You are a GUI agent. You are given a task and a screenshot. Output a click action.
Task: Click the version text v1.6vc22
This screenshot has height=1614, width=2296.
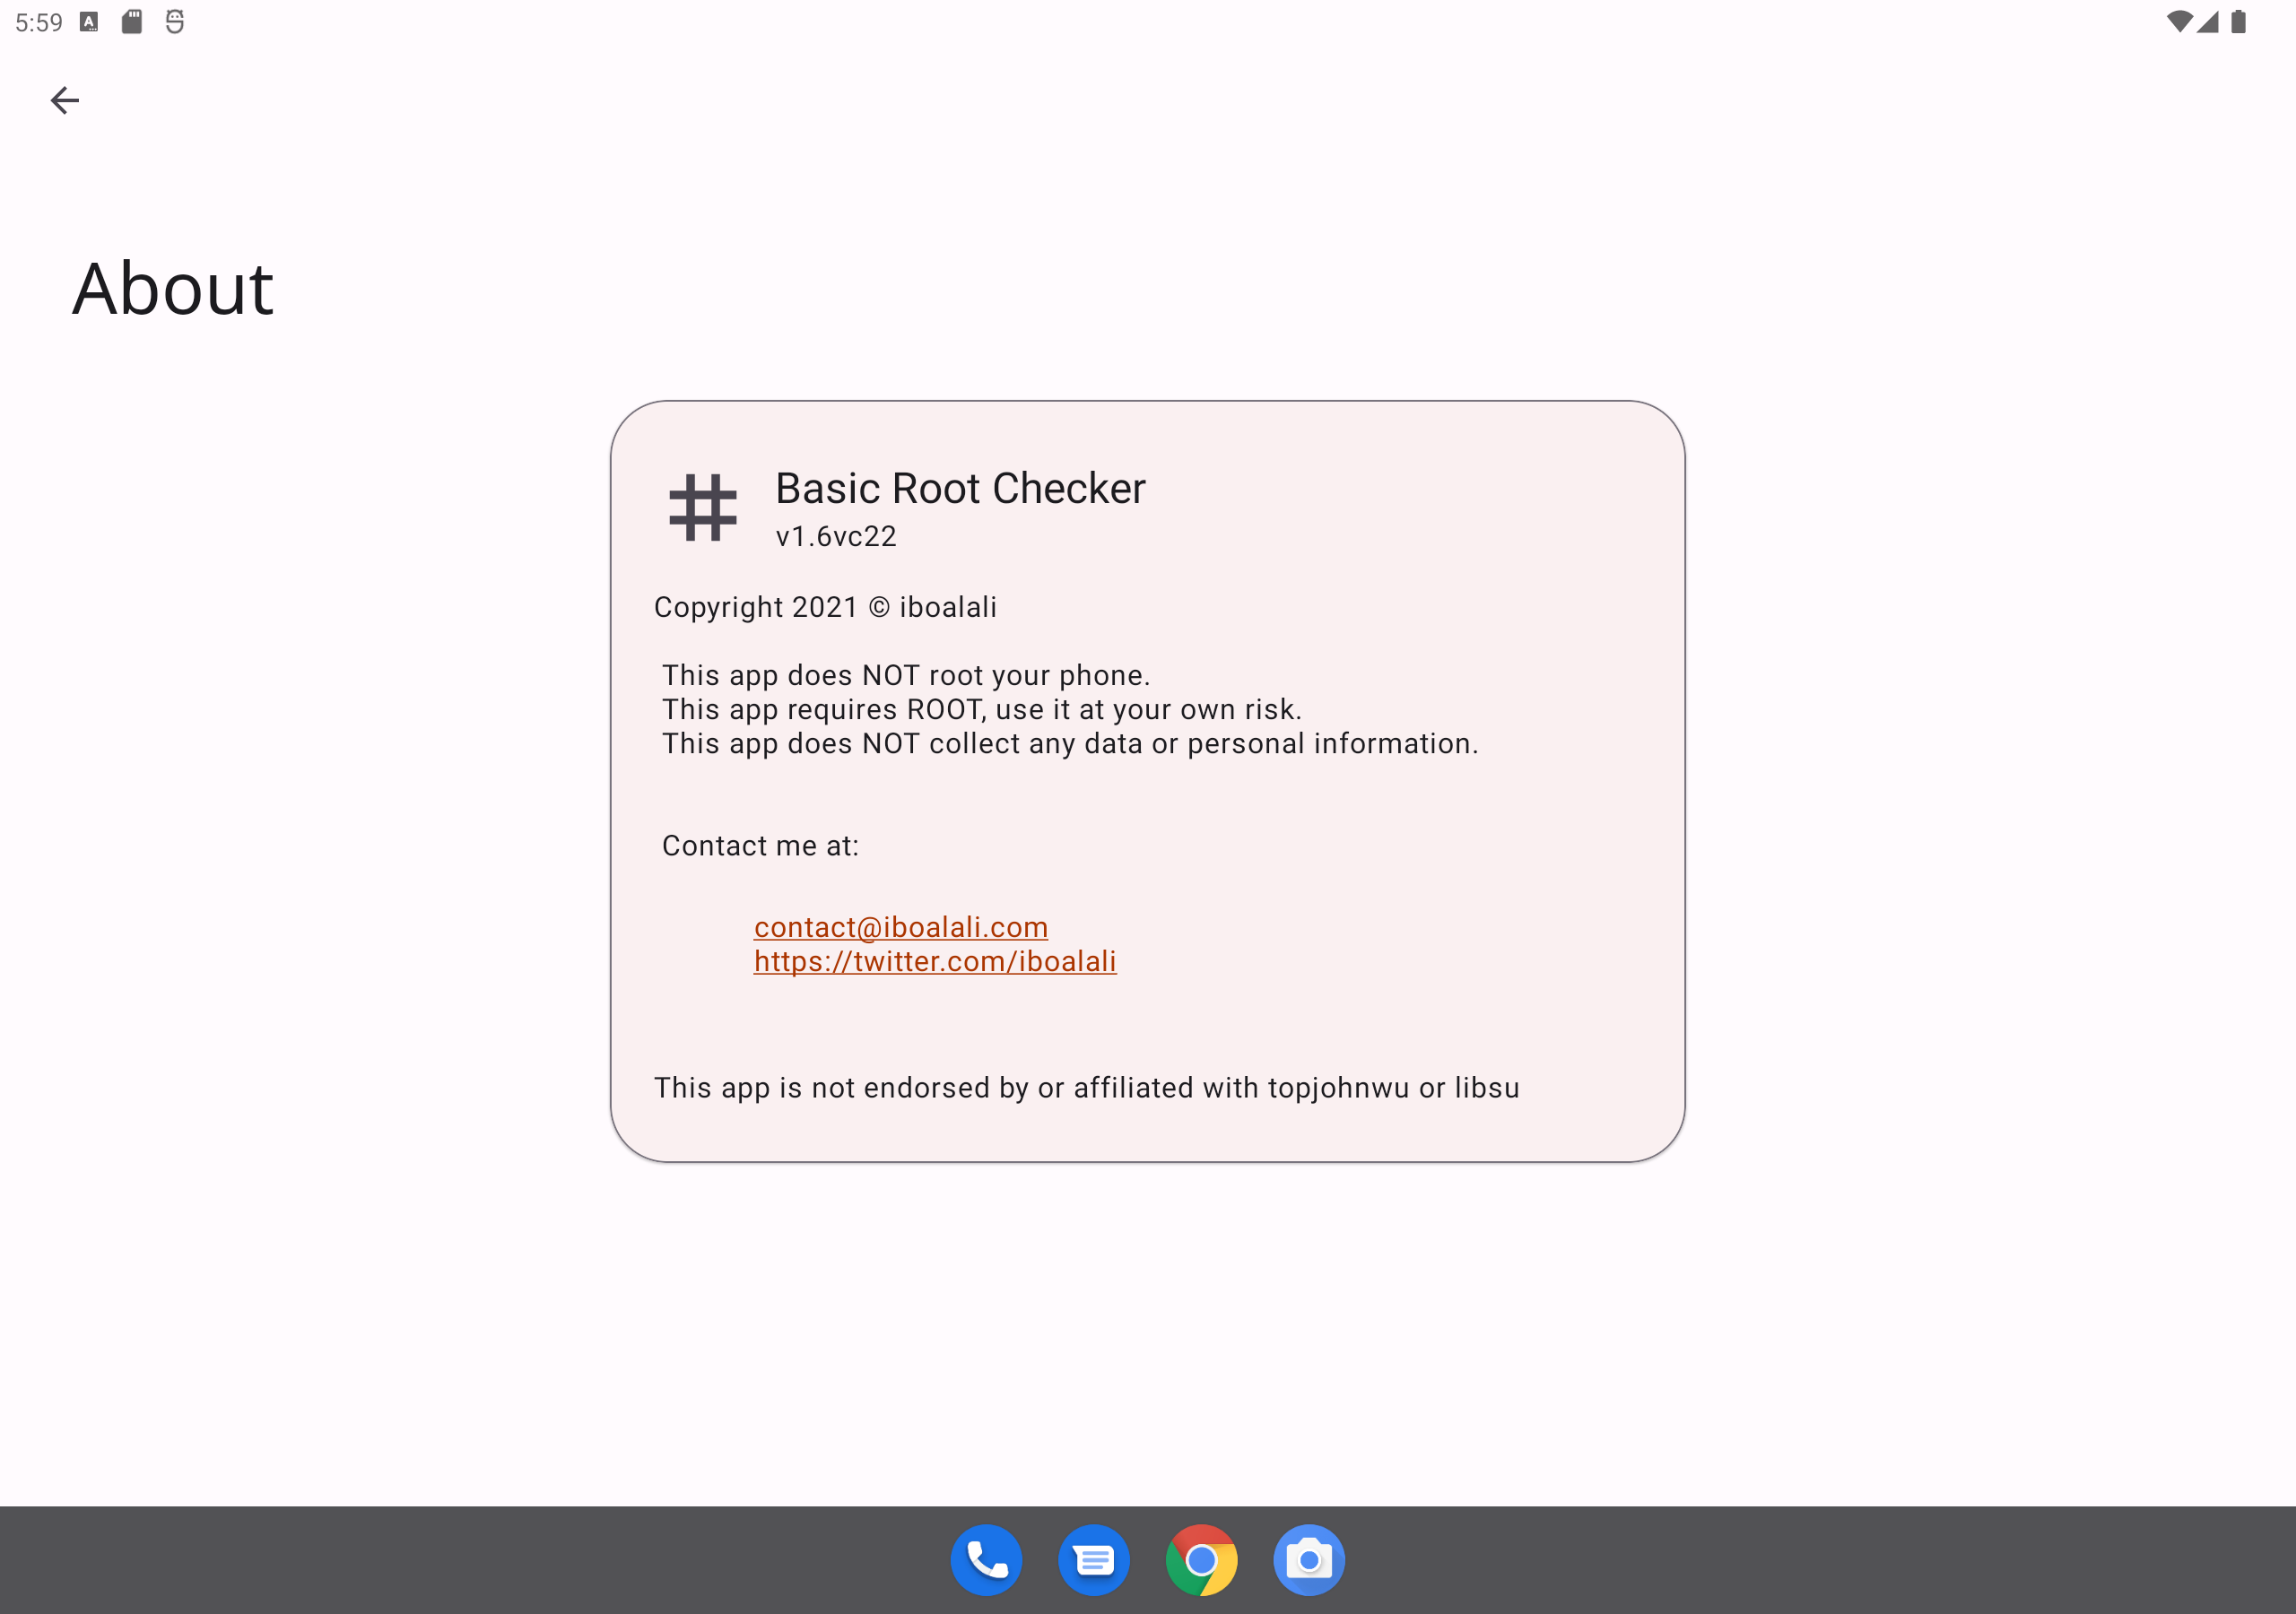click(836, 537)
